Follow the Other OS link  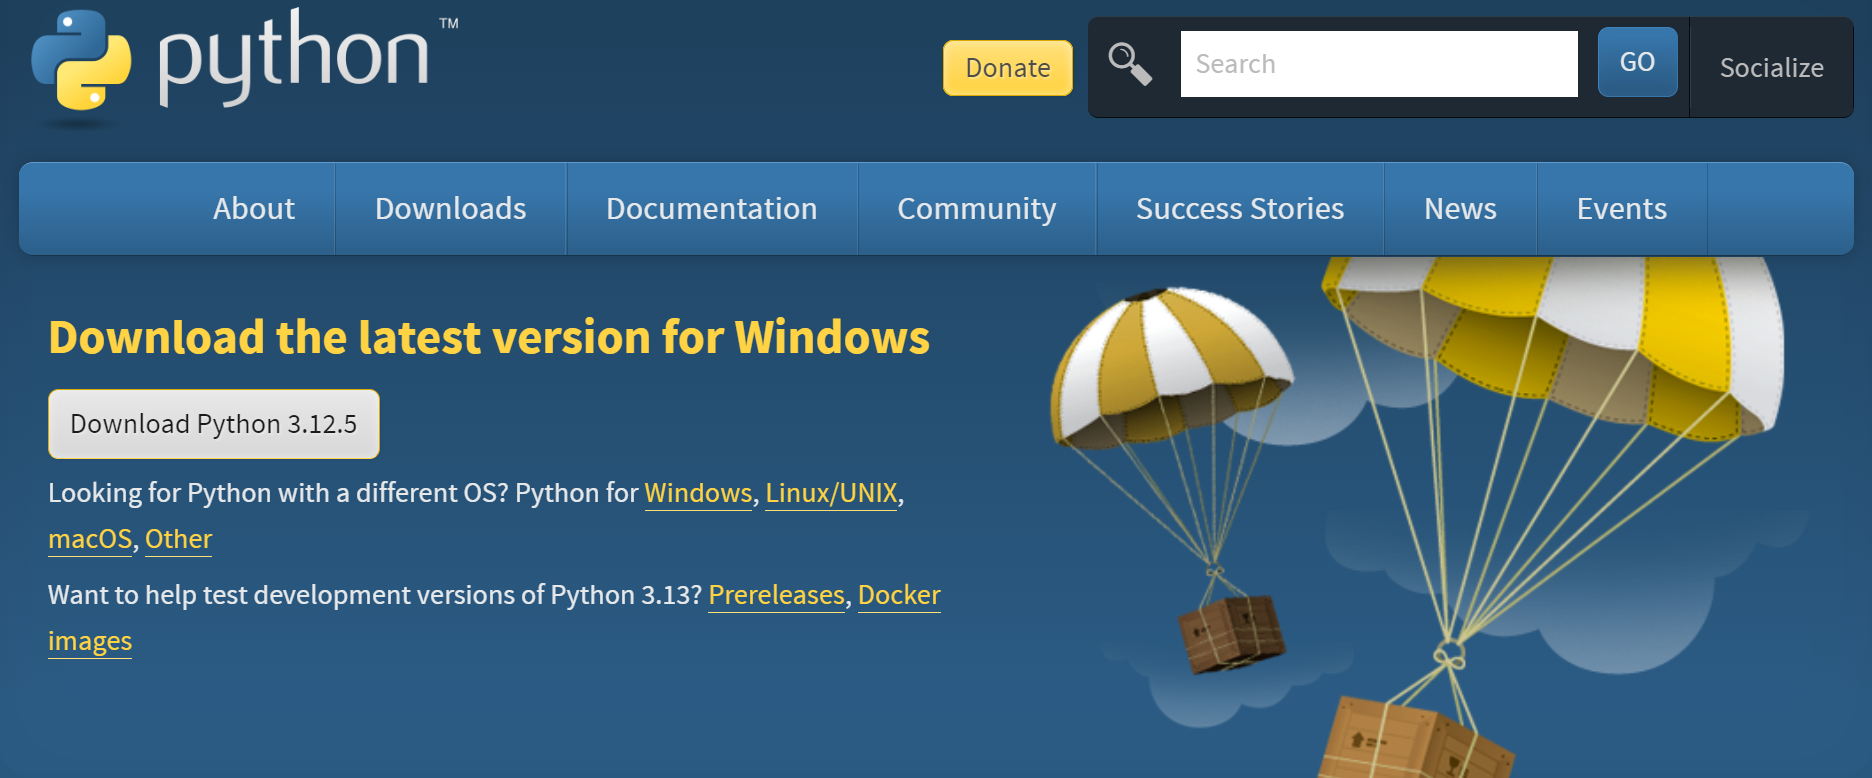(178, 539)
